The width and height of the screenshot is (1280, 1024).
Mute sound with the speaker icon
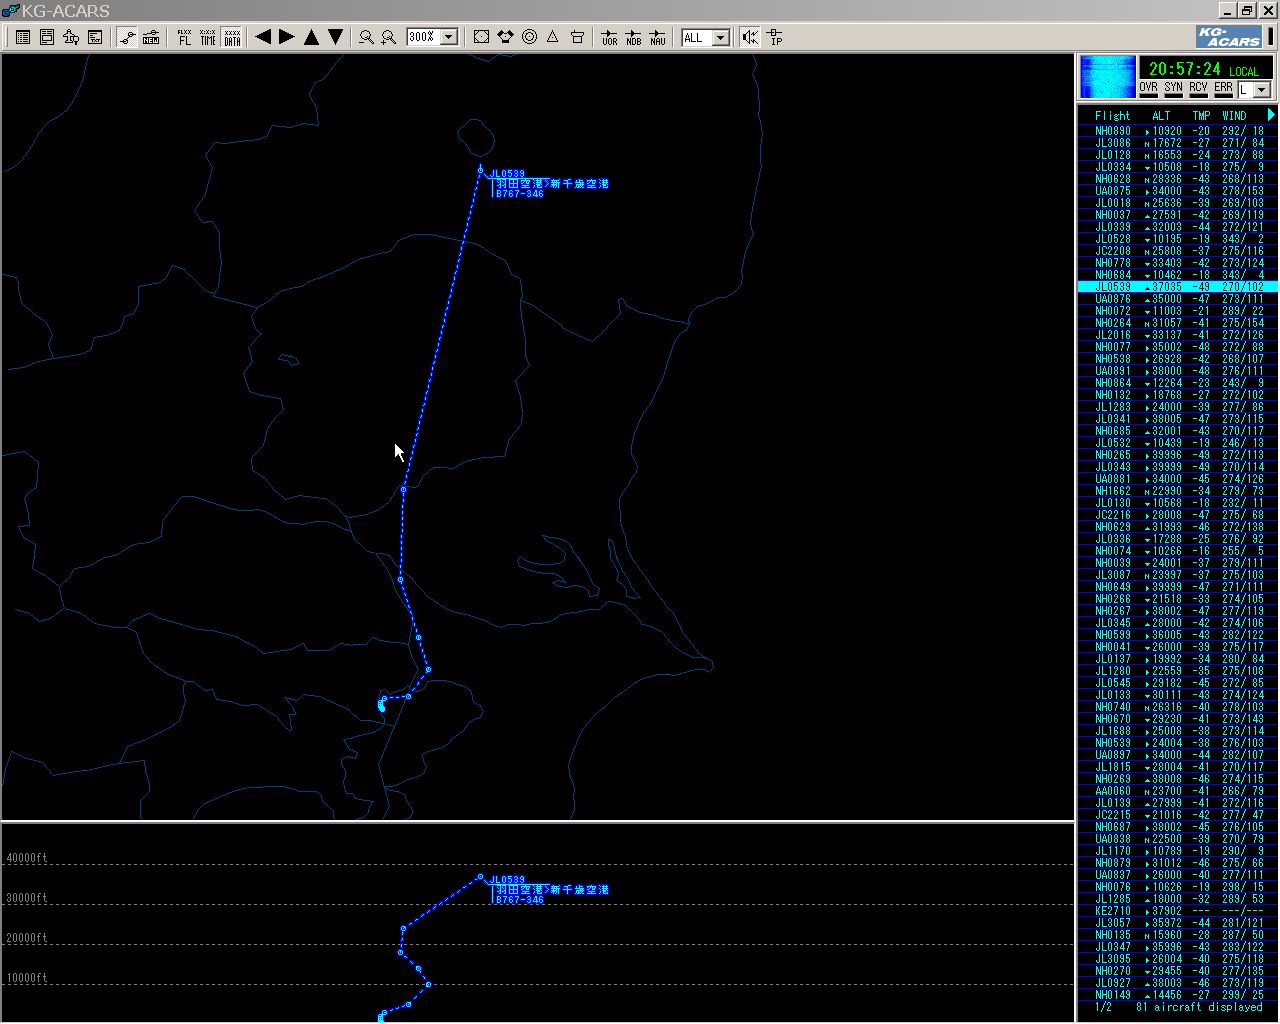pos(750,37)
